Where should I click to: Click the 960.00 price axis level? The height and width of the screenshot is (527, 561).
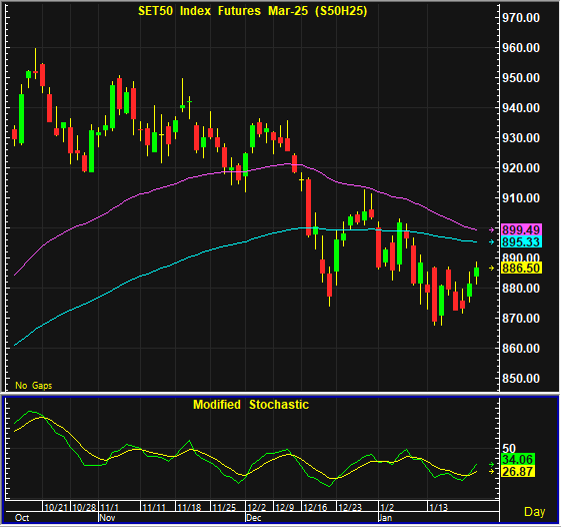(521, 48)
